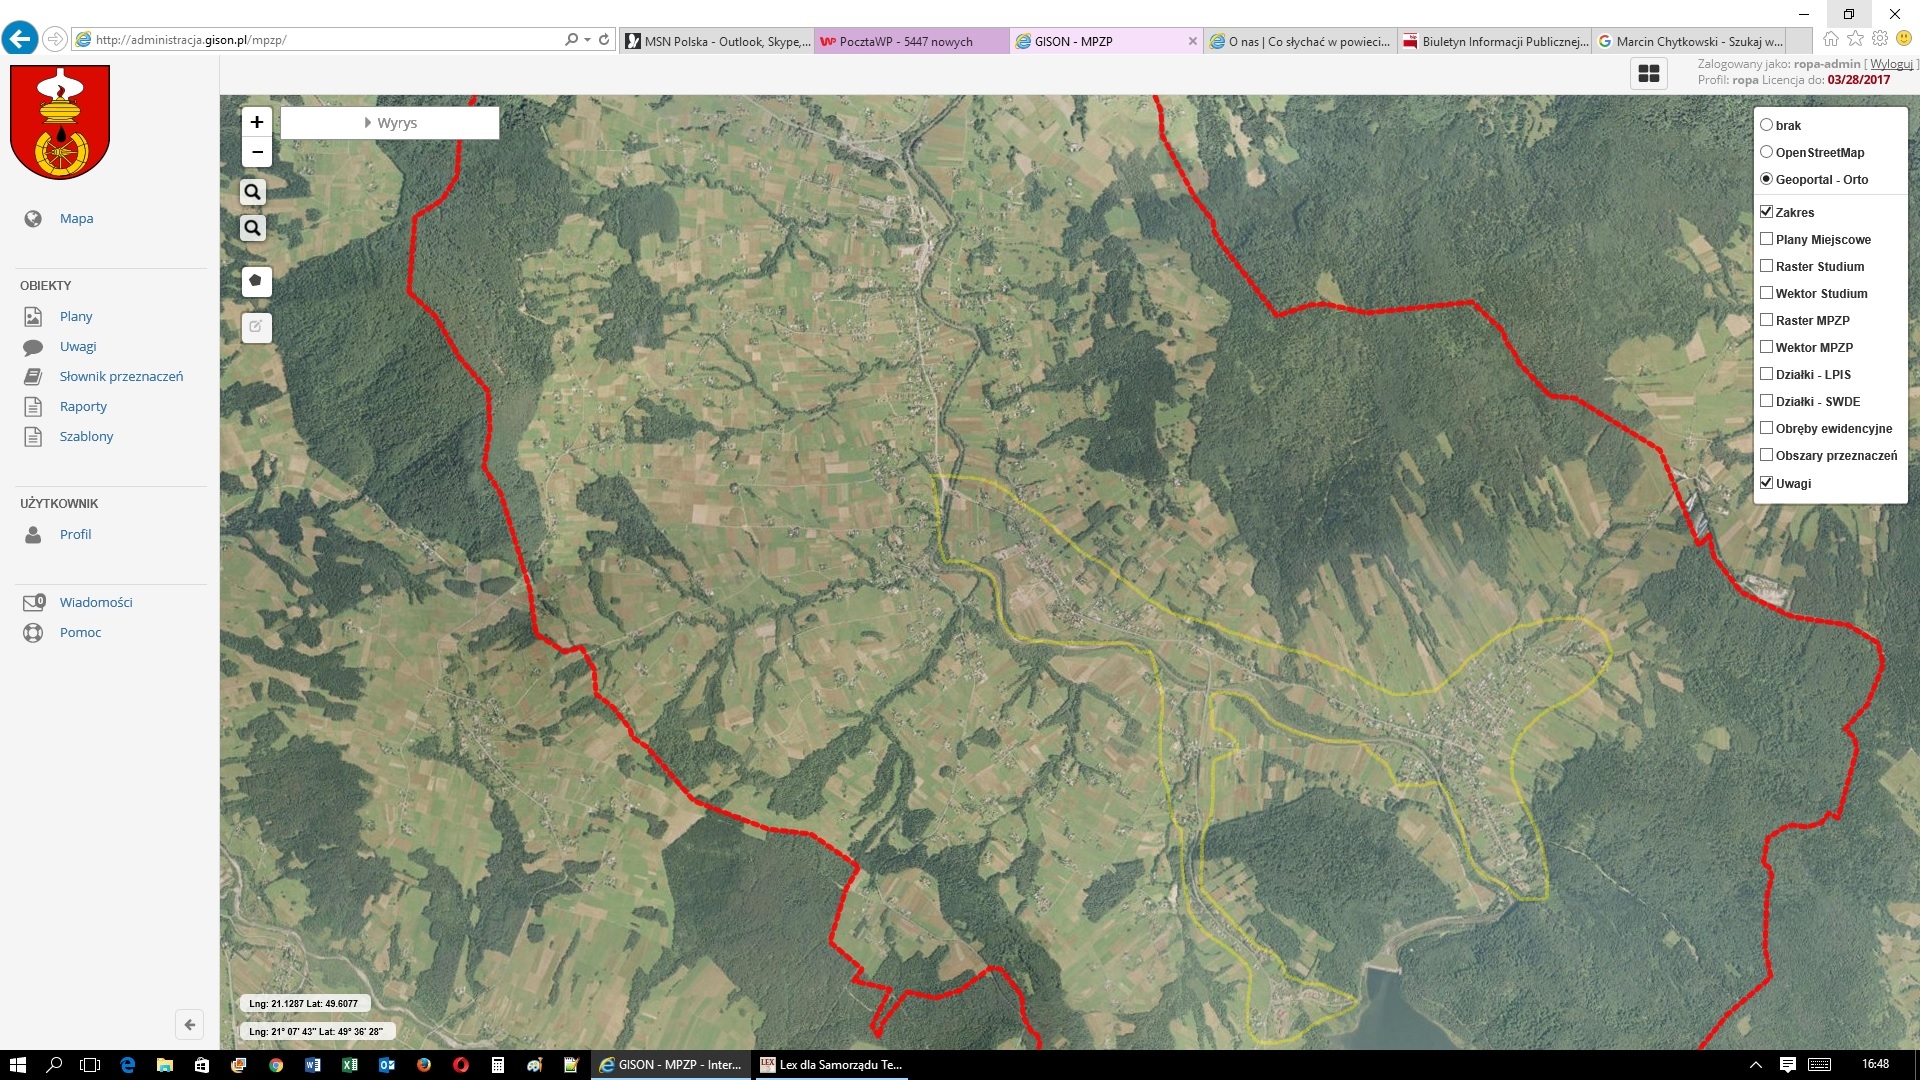
Task: Open browser settings gear icon
Action: tap(1880, 39)
